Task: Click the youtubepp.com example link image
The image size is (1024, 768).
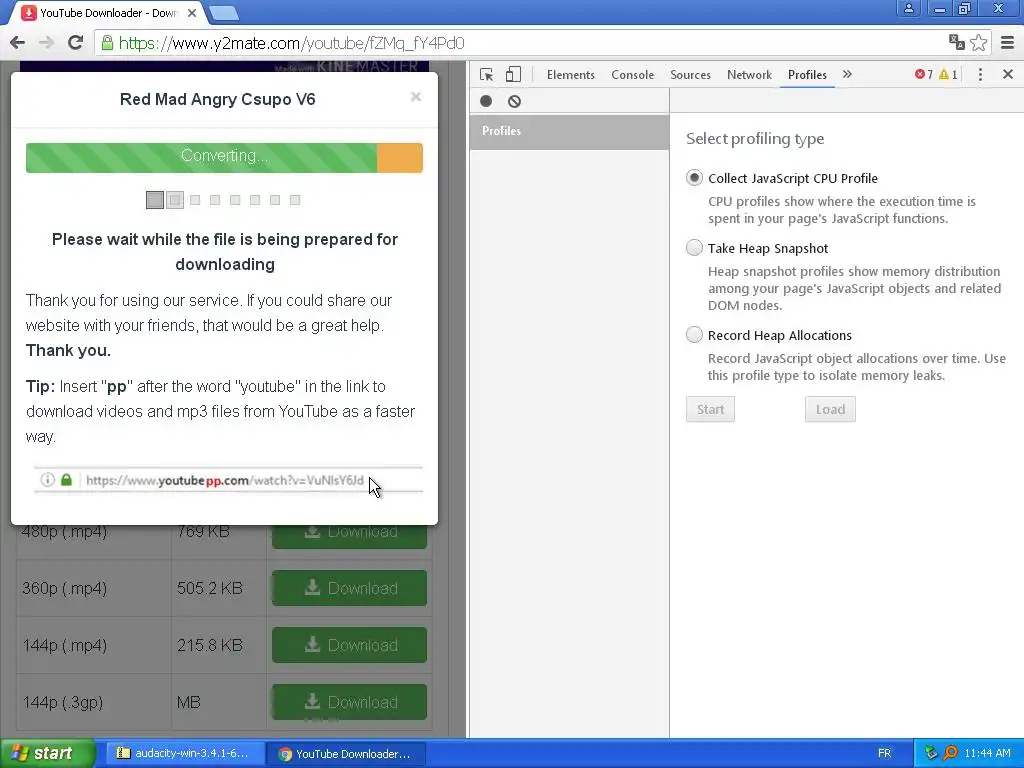Action: (229, 480)
